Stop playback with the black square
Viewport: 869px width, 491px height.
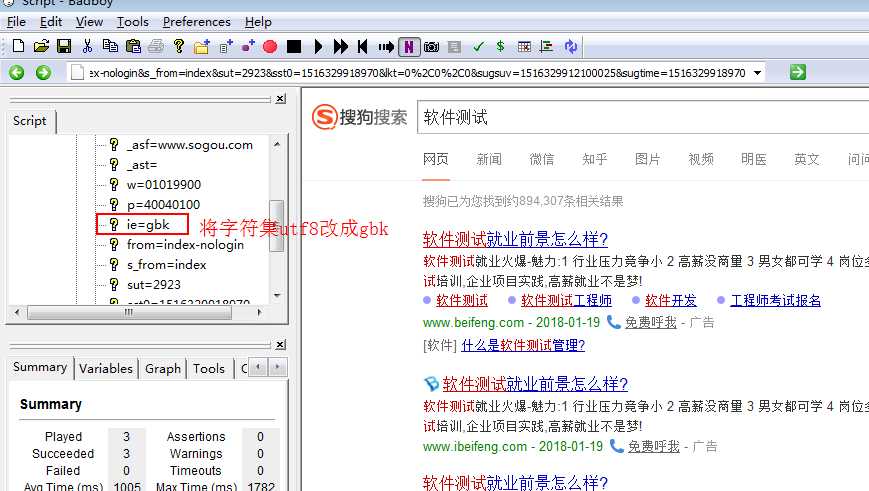[x=294, y=47]
